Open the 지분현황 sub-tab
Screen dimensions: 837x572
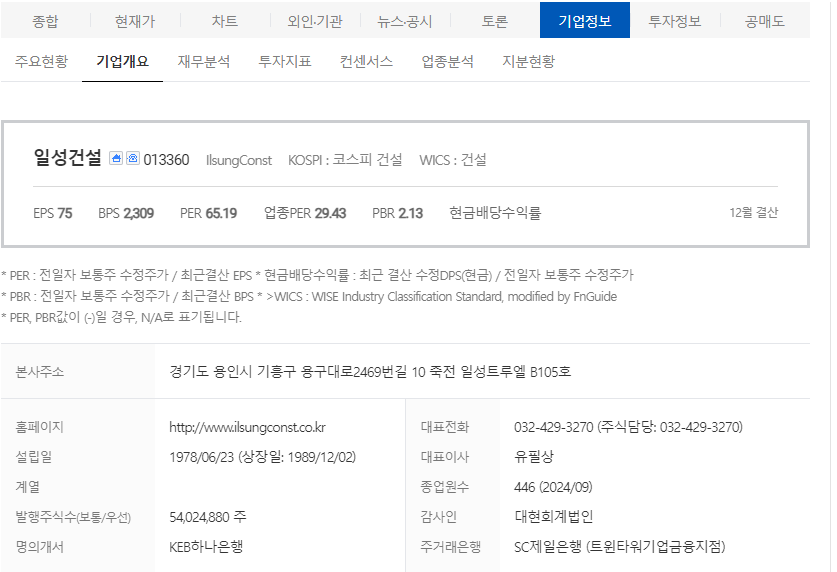click(x=528, y=61)
